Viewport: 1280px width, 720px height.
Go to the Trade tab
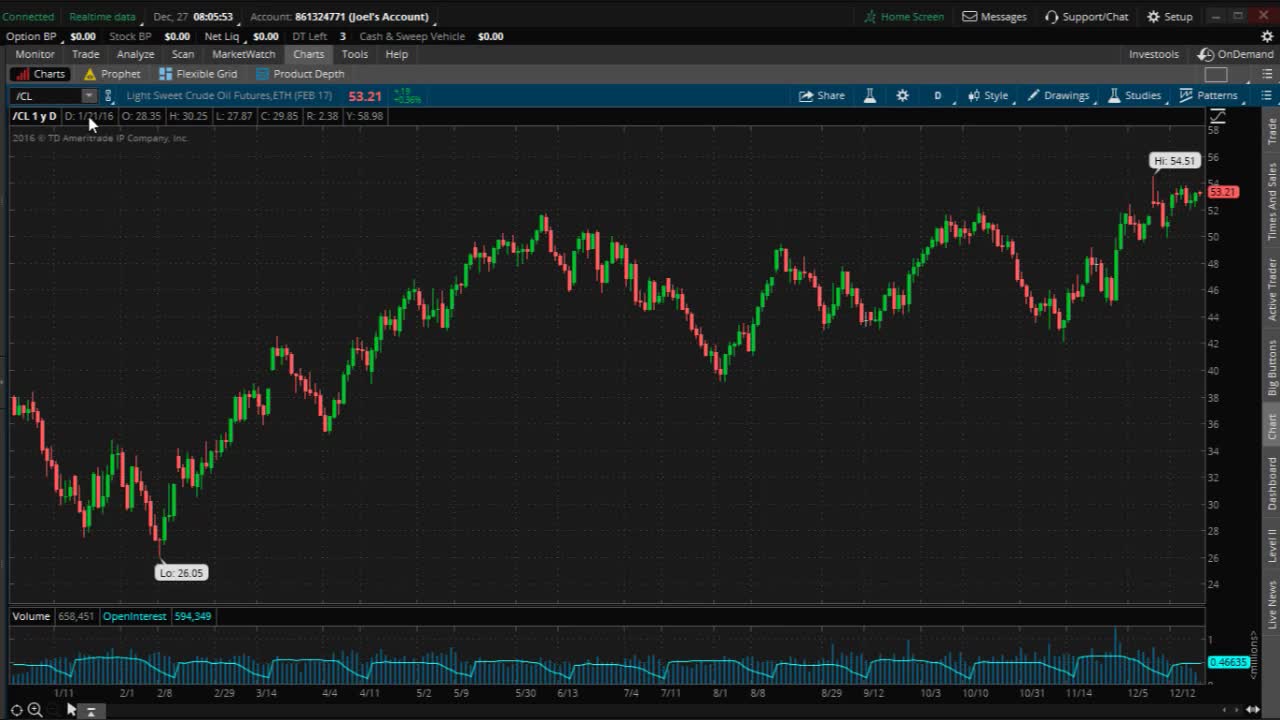point(85,54)
